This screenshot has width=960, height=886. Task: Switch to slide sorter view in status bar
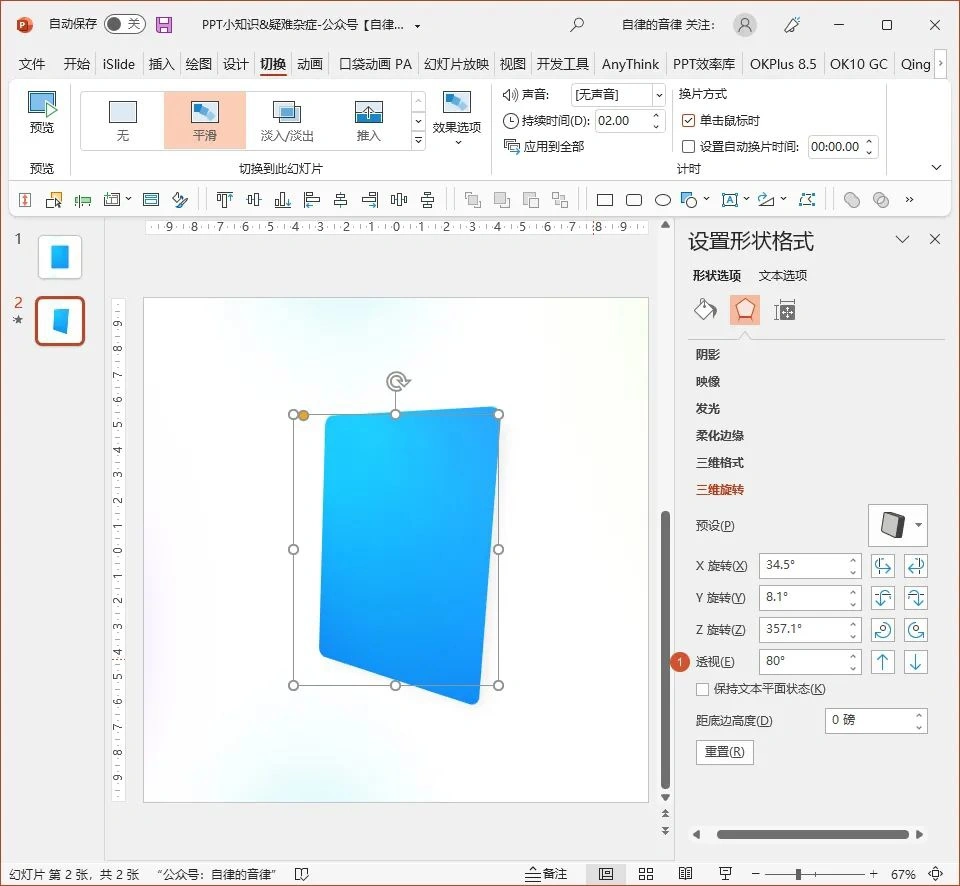point(646,873)
